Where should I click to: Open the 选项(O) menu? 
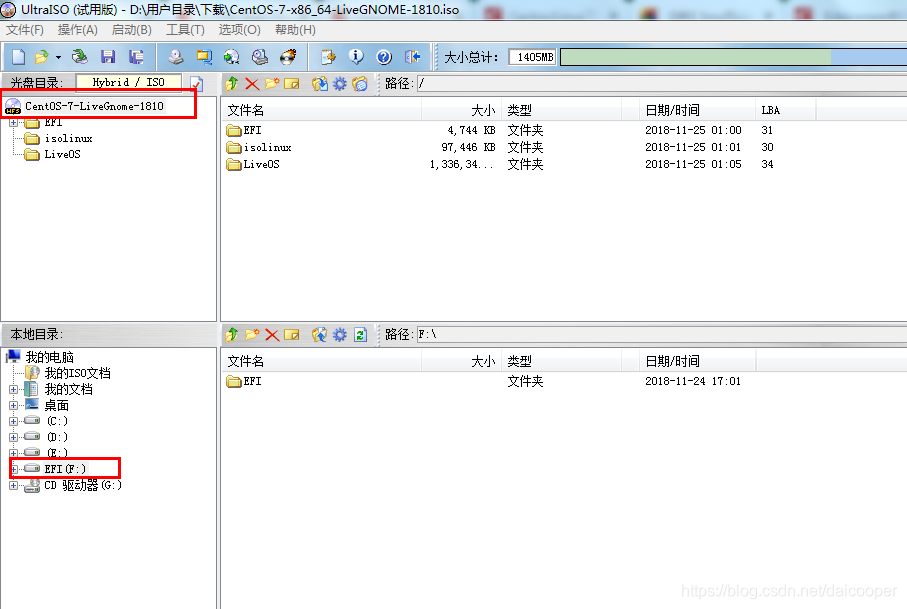(239, 30)
